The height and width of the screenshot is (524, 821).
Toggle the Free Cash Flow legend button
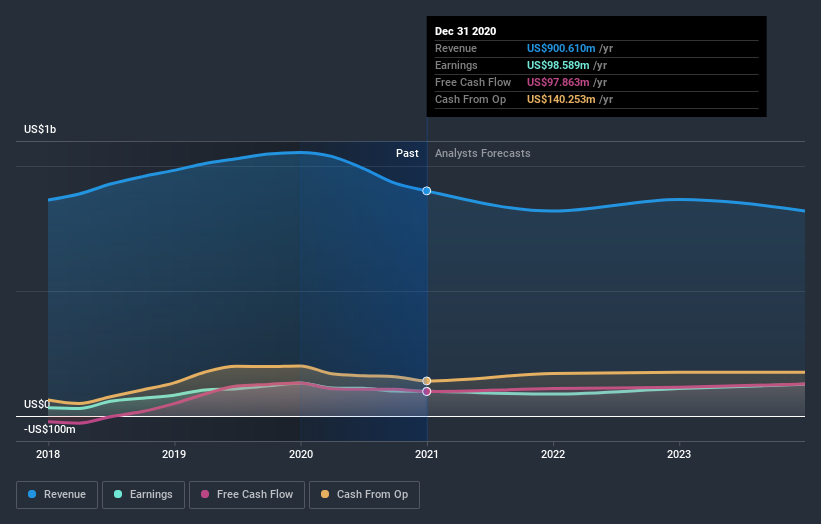coord(247,495)
